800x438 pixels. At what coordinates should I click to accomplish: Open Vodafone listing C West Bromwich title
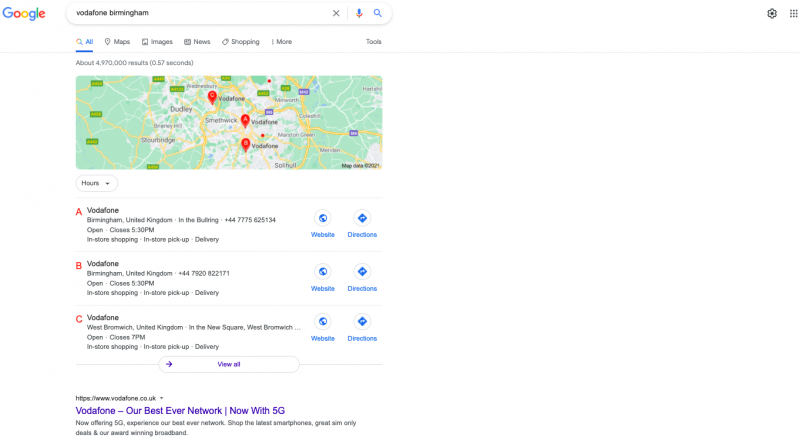click(x=103, y=318)
